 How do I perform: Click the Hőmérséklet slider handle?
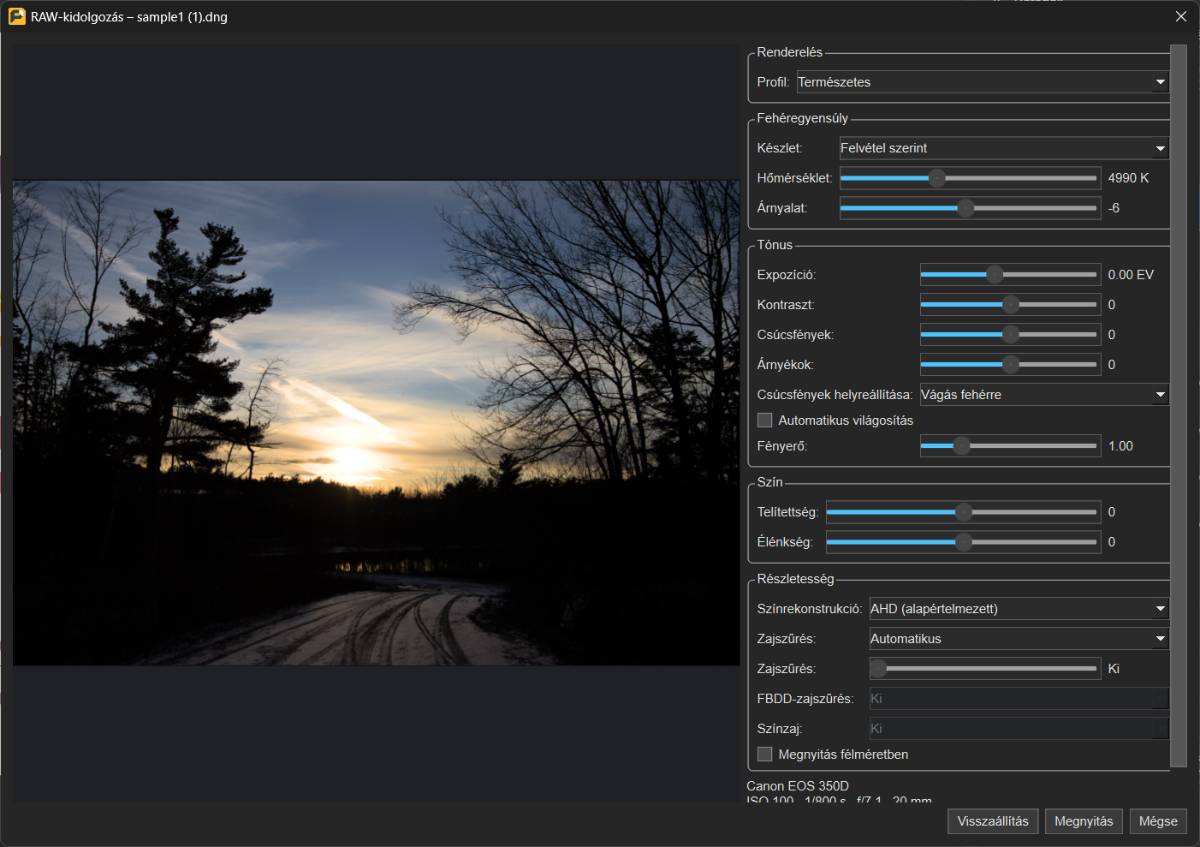point(937,178)
